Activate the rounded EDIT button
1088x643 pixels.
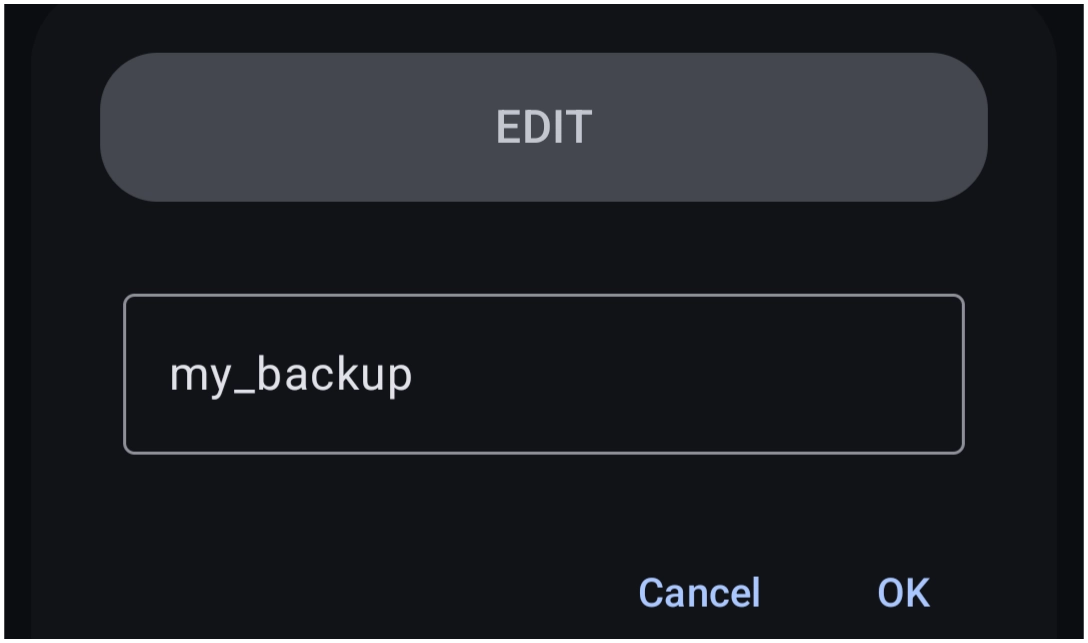click(543, 127)
